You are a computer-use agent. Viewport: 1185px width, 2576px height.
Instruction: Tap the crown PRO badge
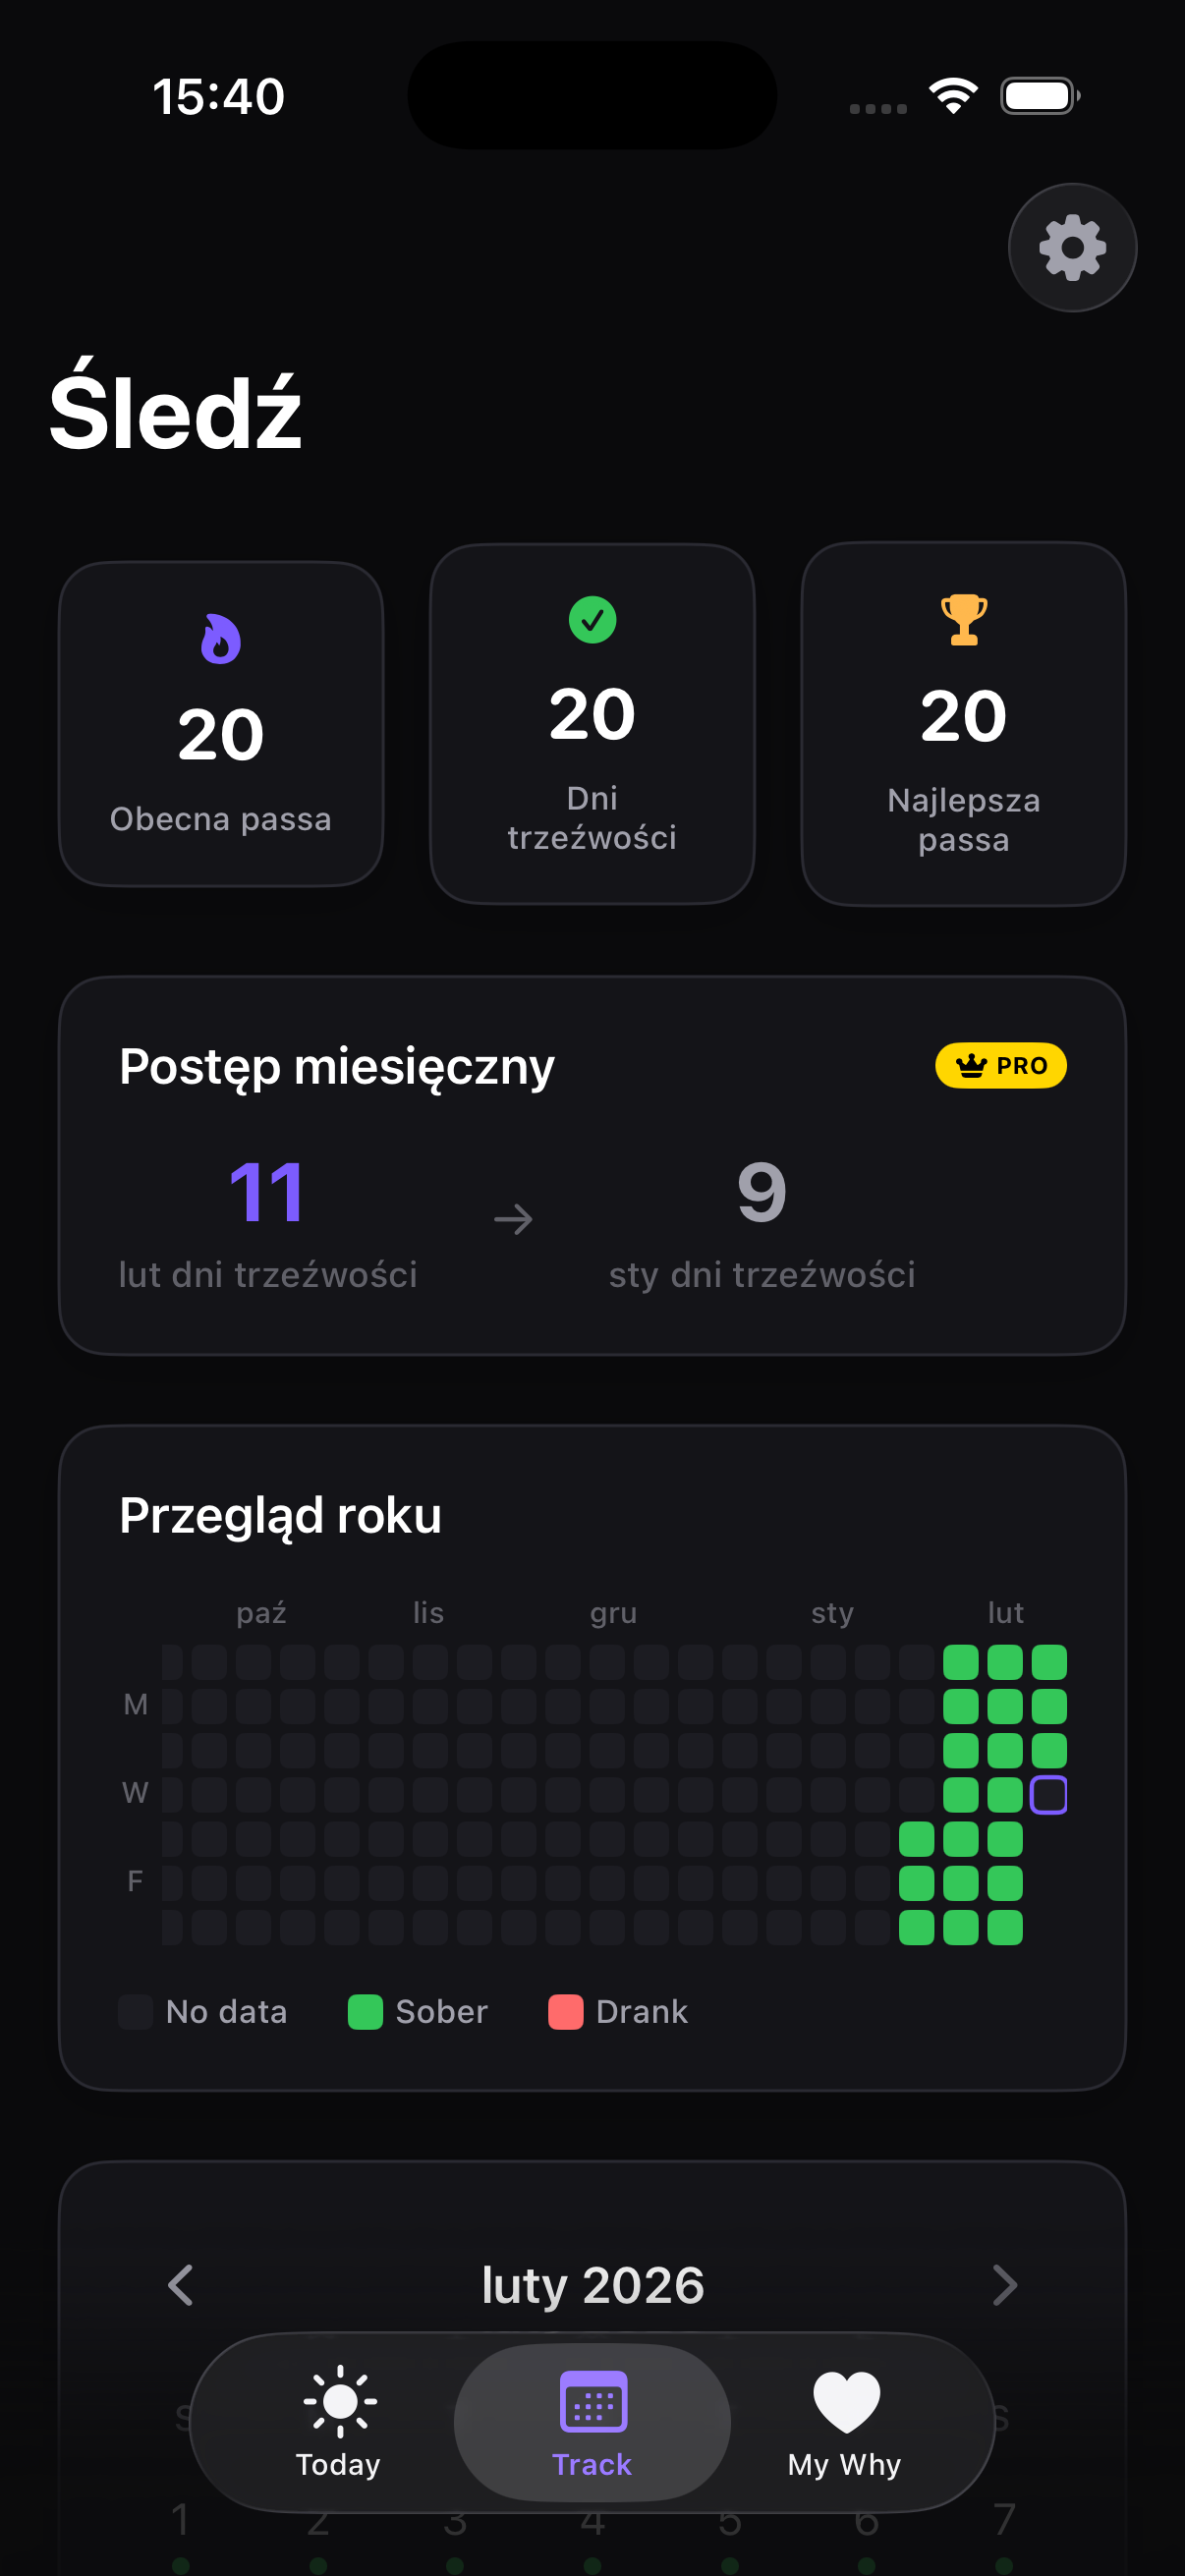(x=1000, y=1066)
